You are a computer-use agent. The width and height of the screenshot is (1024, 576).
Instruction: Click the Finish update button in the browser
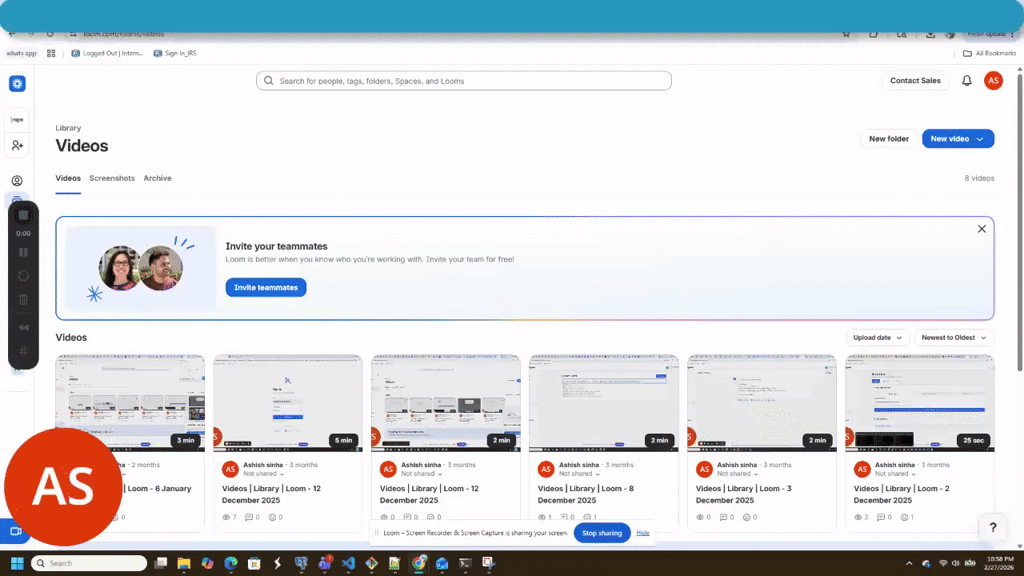(987, 34)
